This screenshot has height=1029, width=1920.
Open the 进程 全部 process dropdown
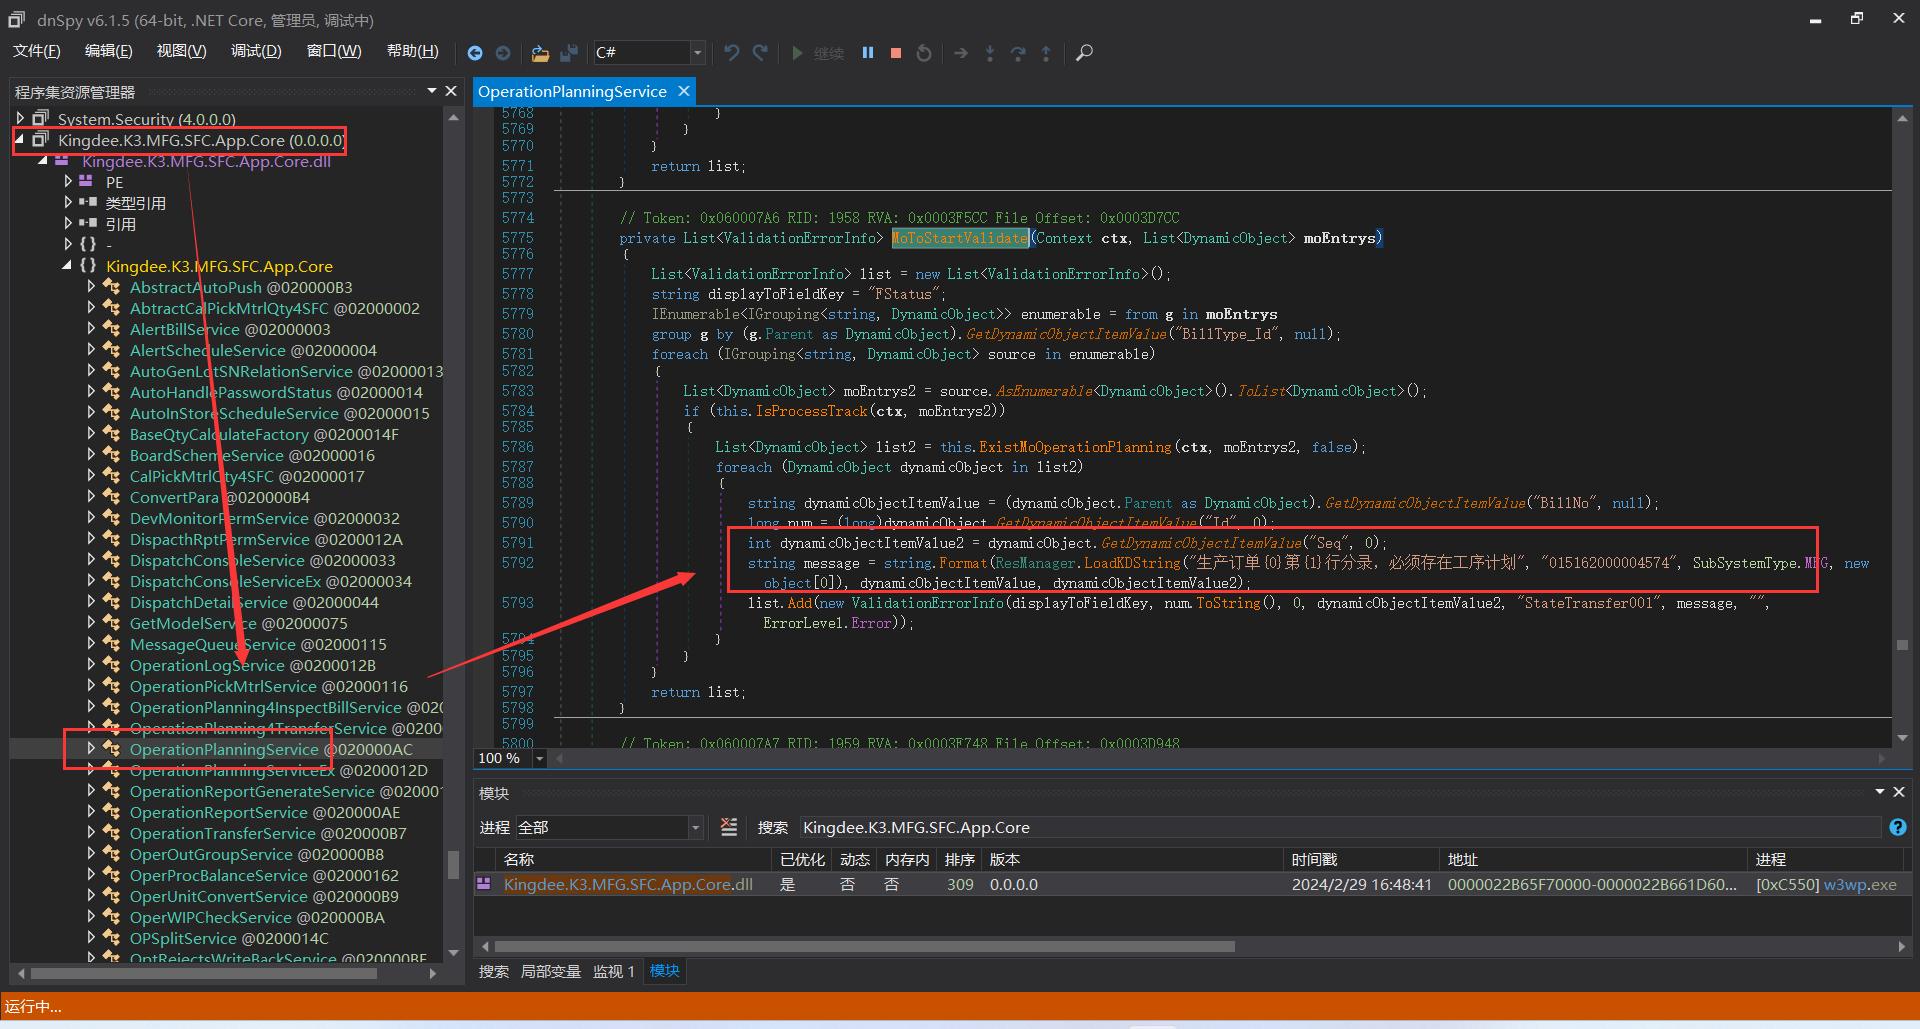[695, 827]
